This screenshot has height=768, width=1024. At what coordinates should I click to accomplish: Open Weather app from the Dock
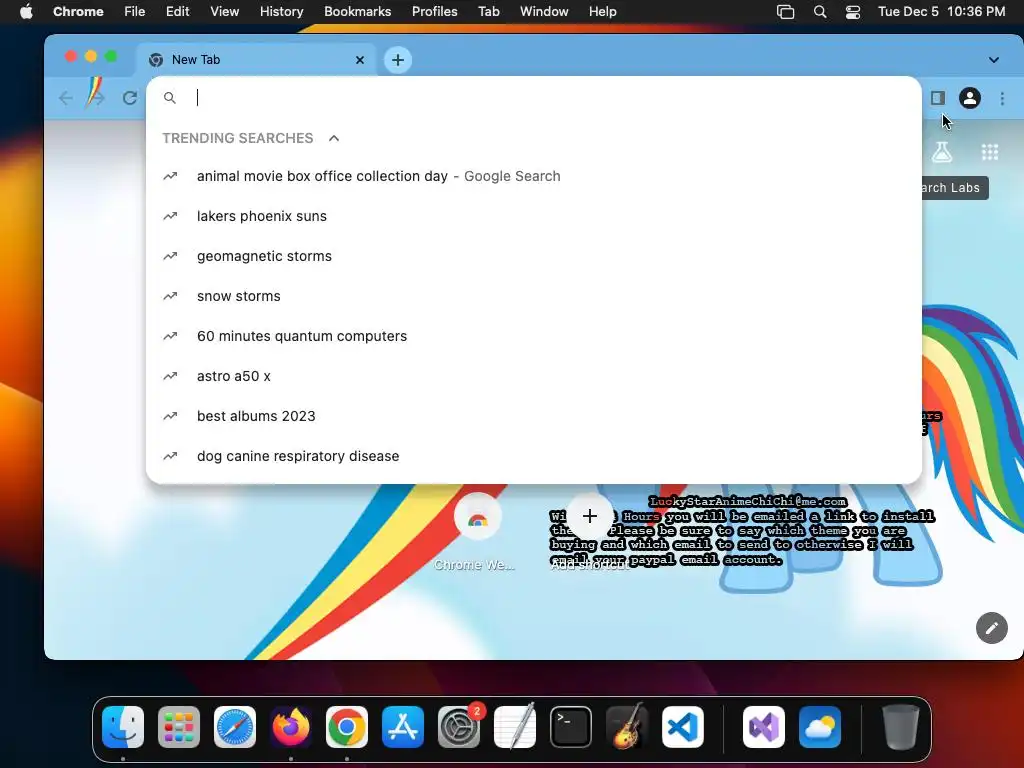(x=820, y=727)
